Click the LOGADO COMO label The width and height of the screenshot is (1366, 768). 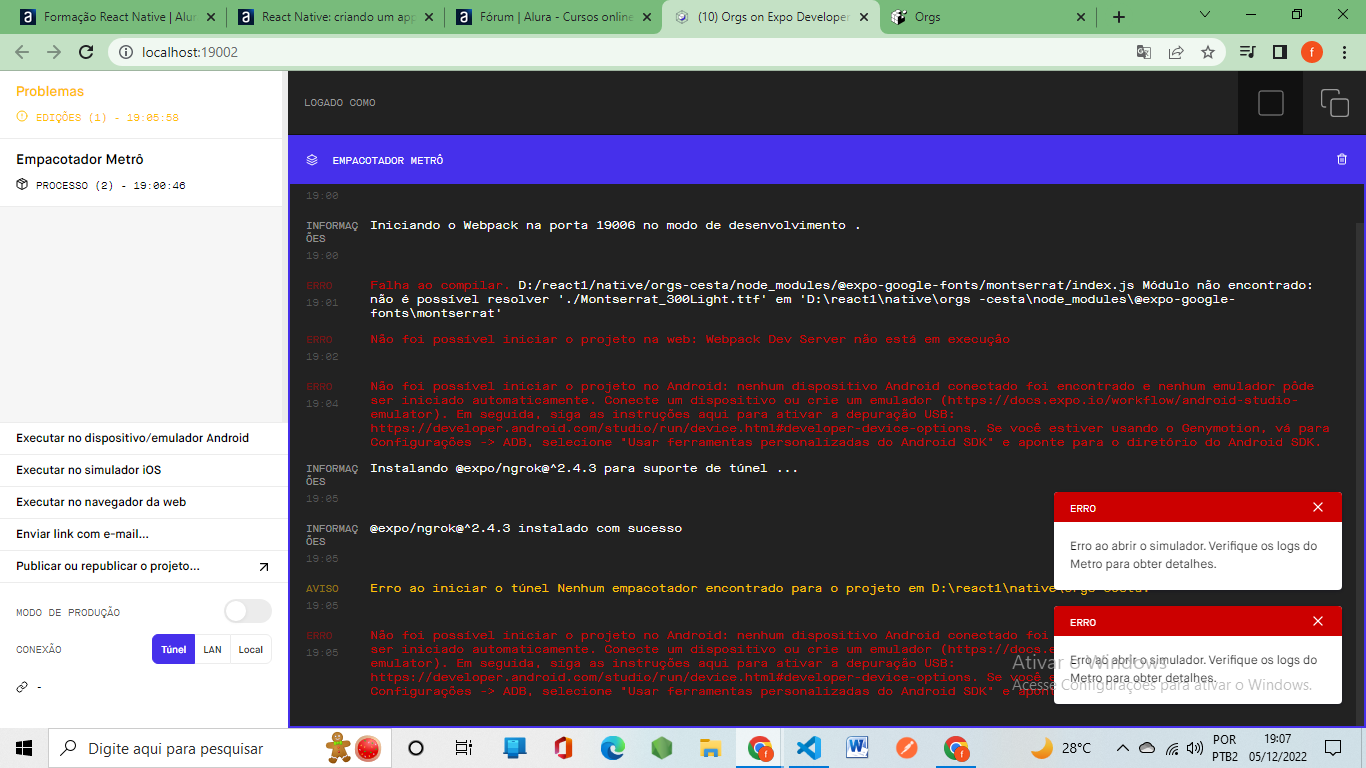point(340,103)
